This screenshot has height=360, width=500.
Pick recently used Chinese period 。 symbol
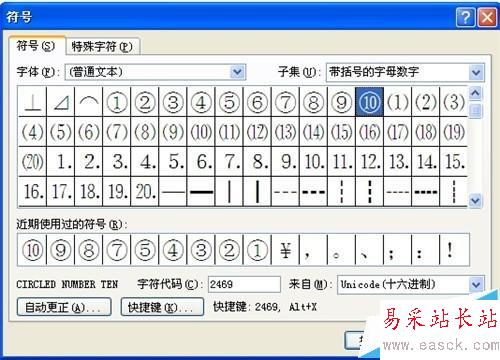341,250
